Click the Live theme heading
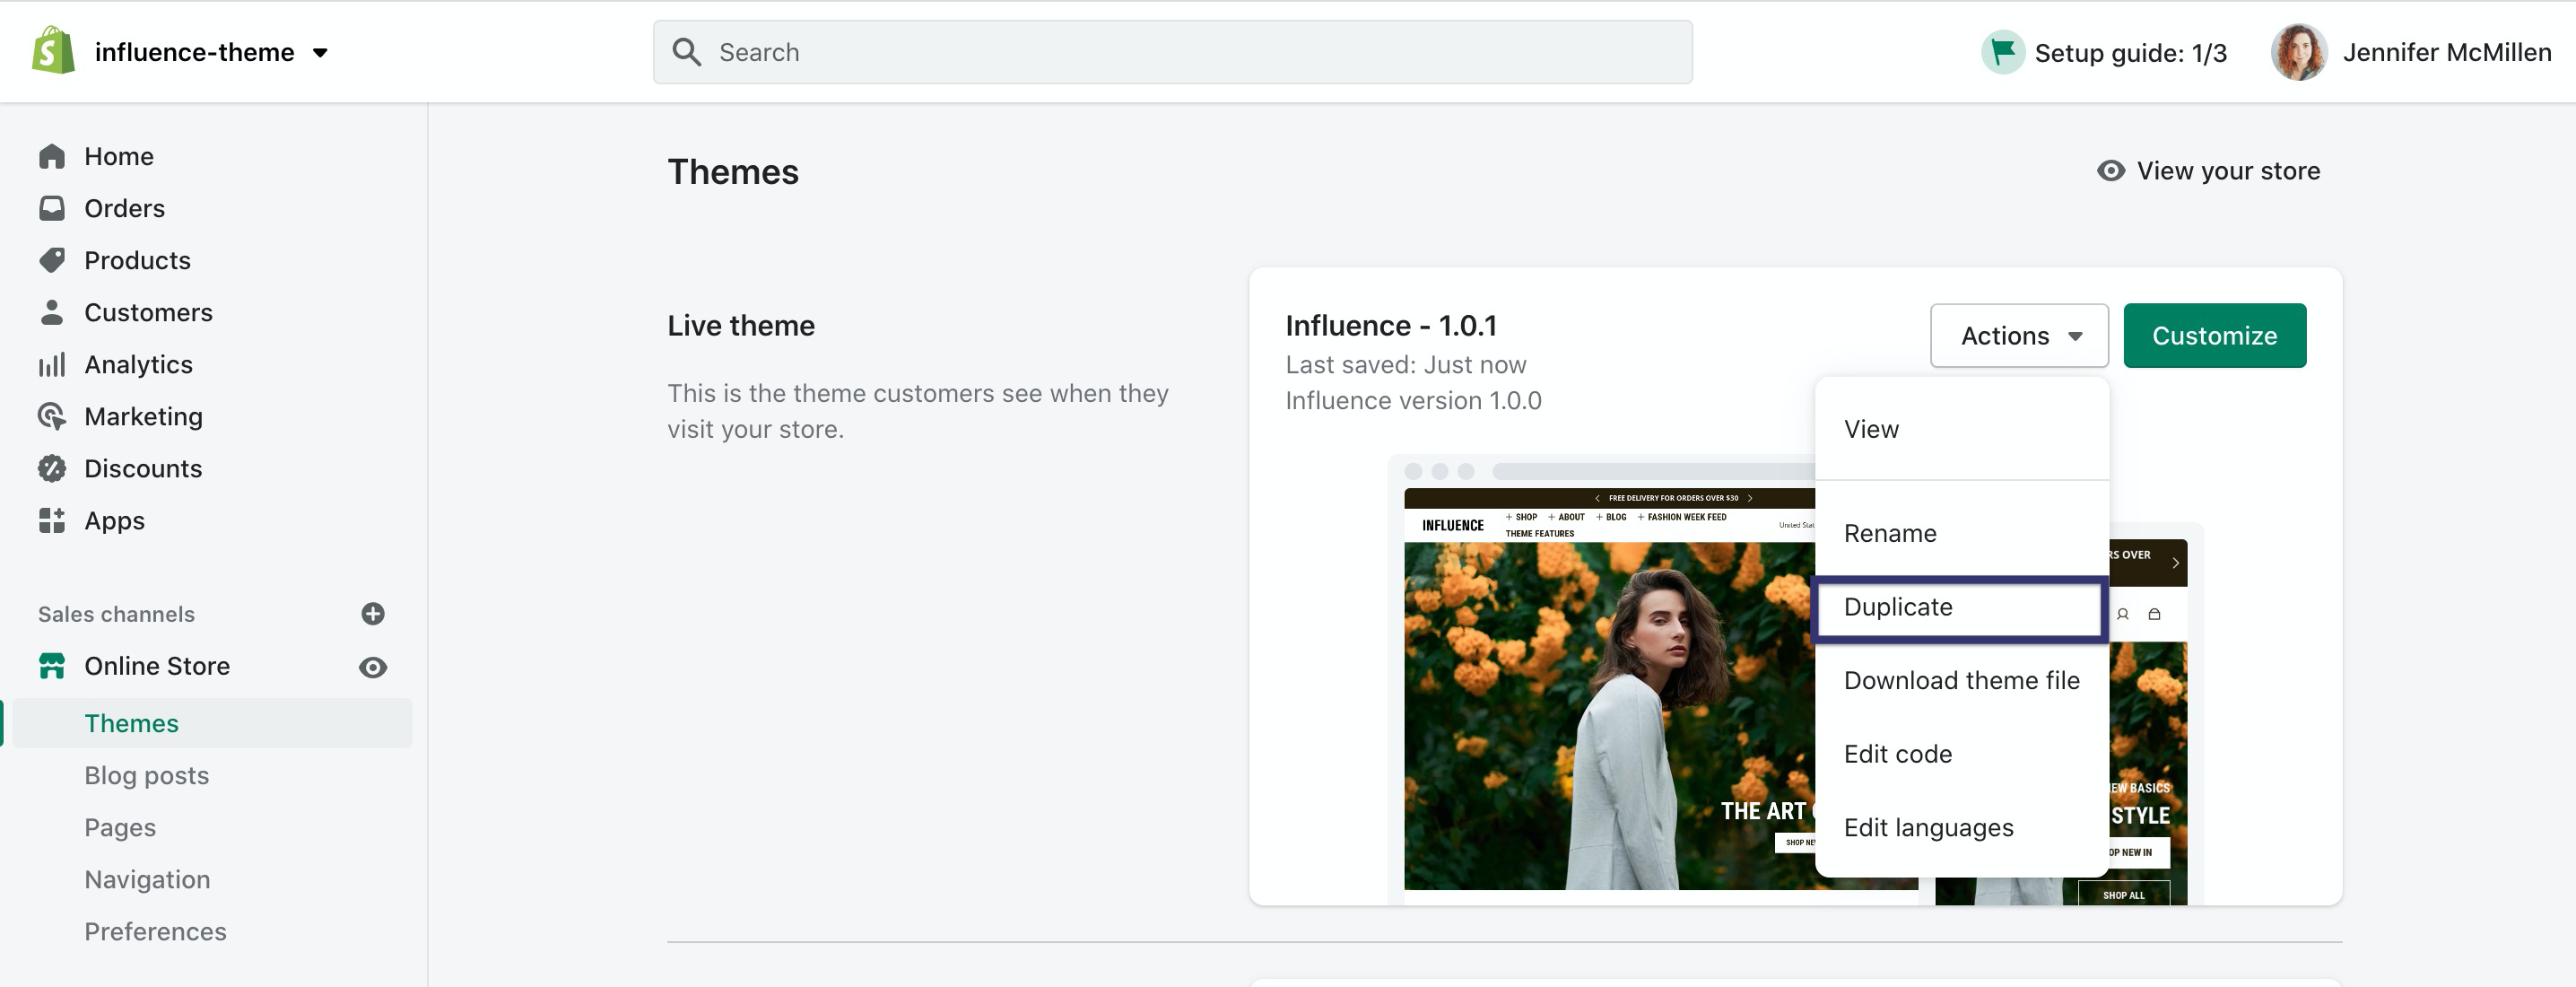2576x987 pixels. (x=741, y=326)
